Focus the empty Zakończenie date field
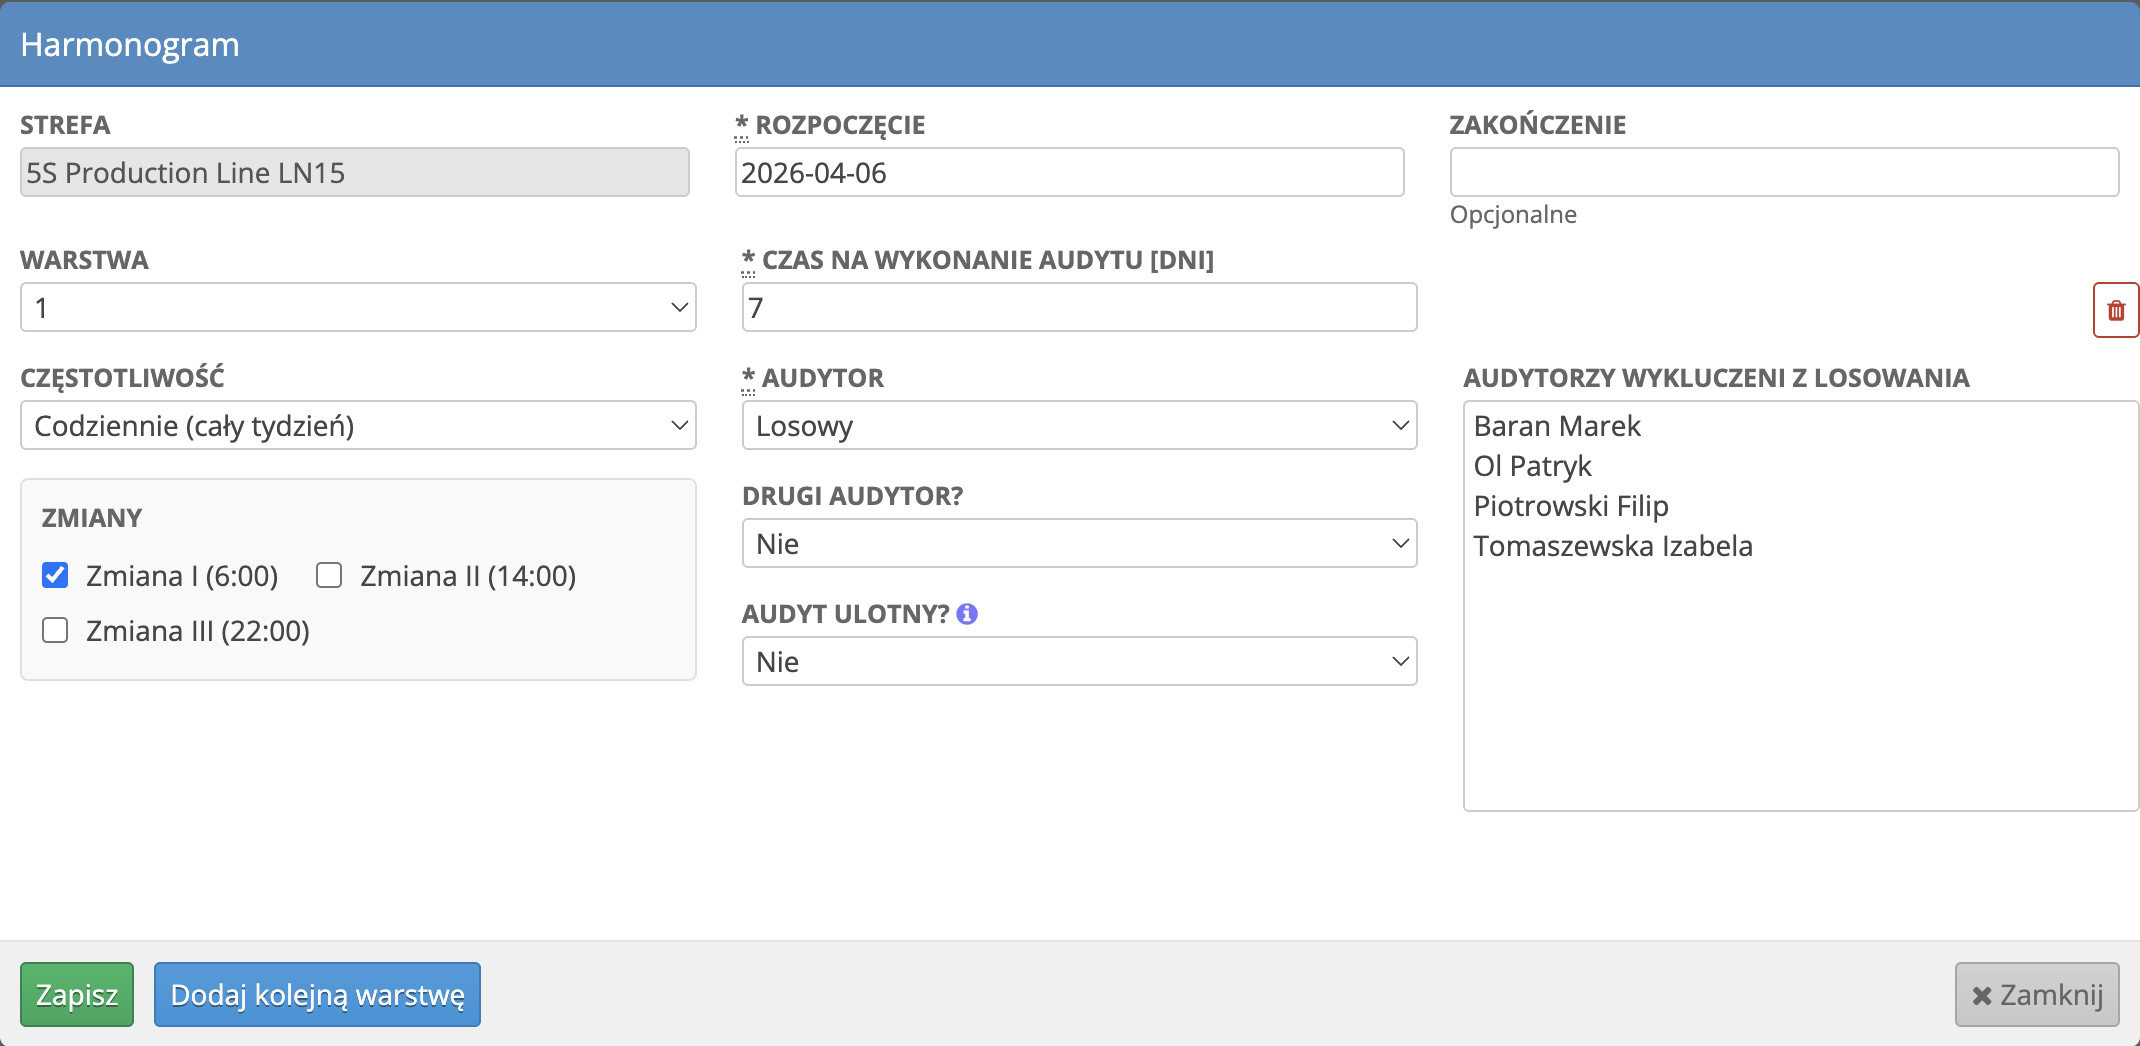This screenshot has height=1046, width=2140. (x=1783, y=172)
